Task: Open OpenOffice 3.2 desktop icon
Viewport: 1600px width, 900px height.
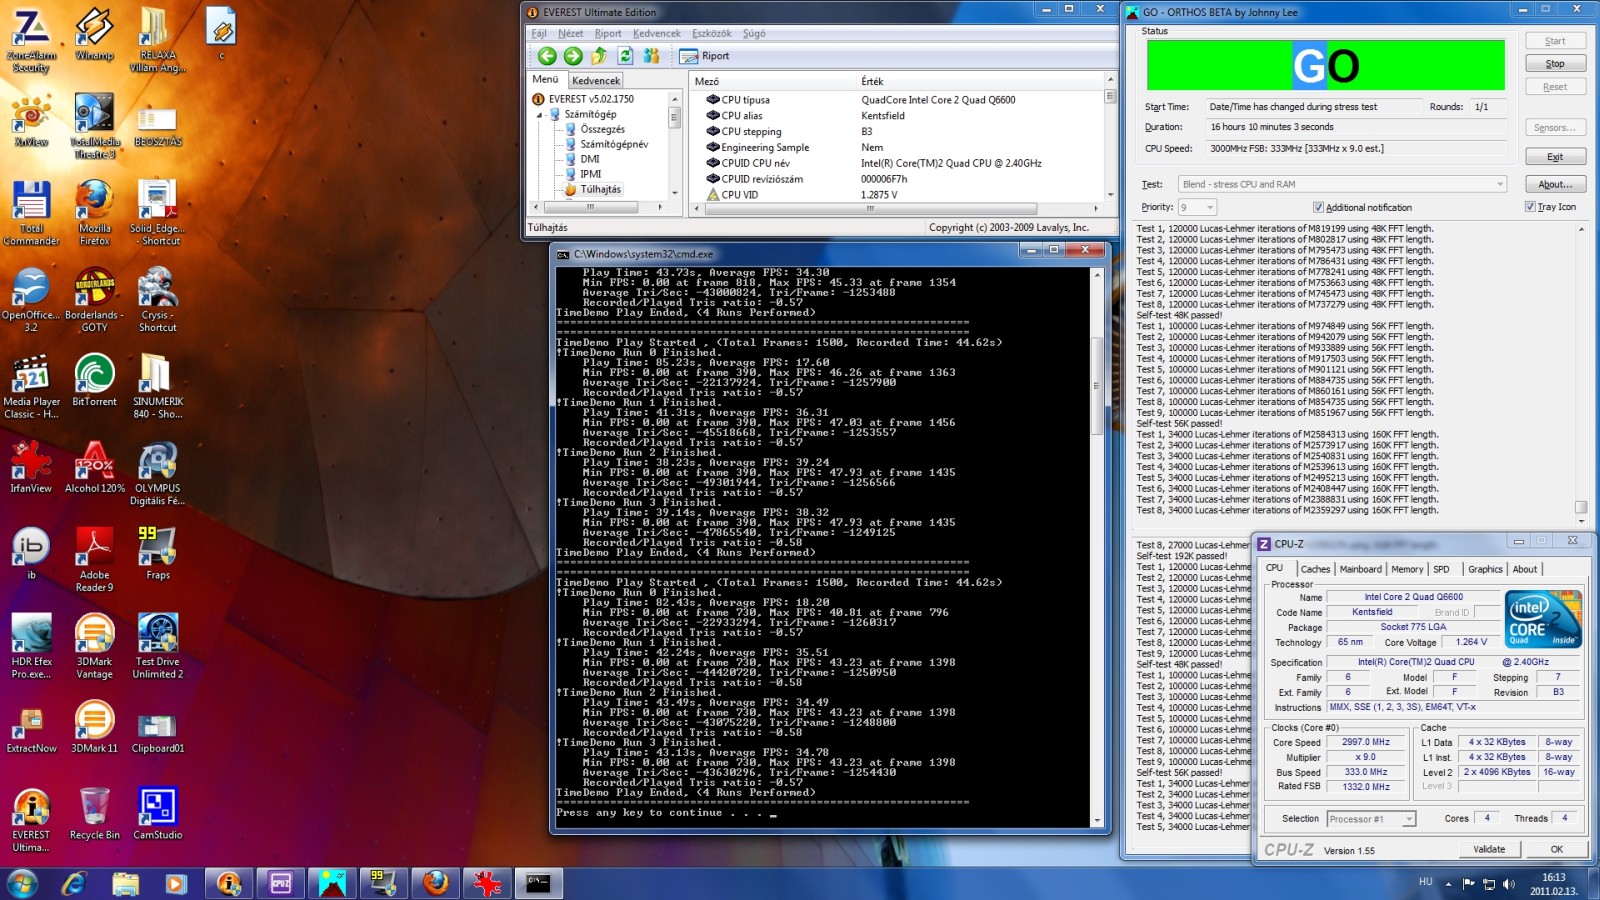Action: 31,301
